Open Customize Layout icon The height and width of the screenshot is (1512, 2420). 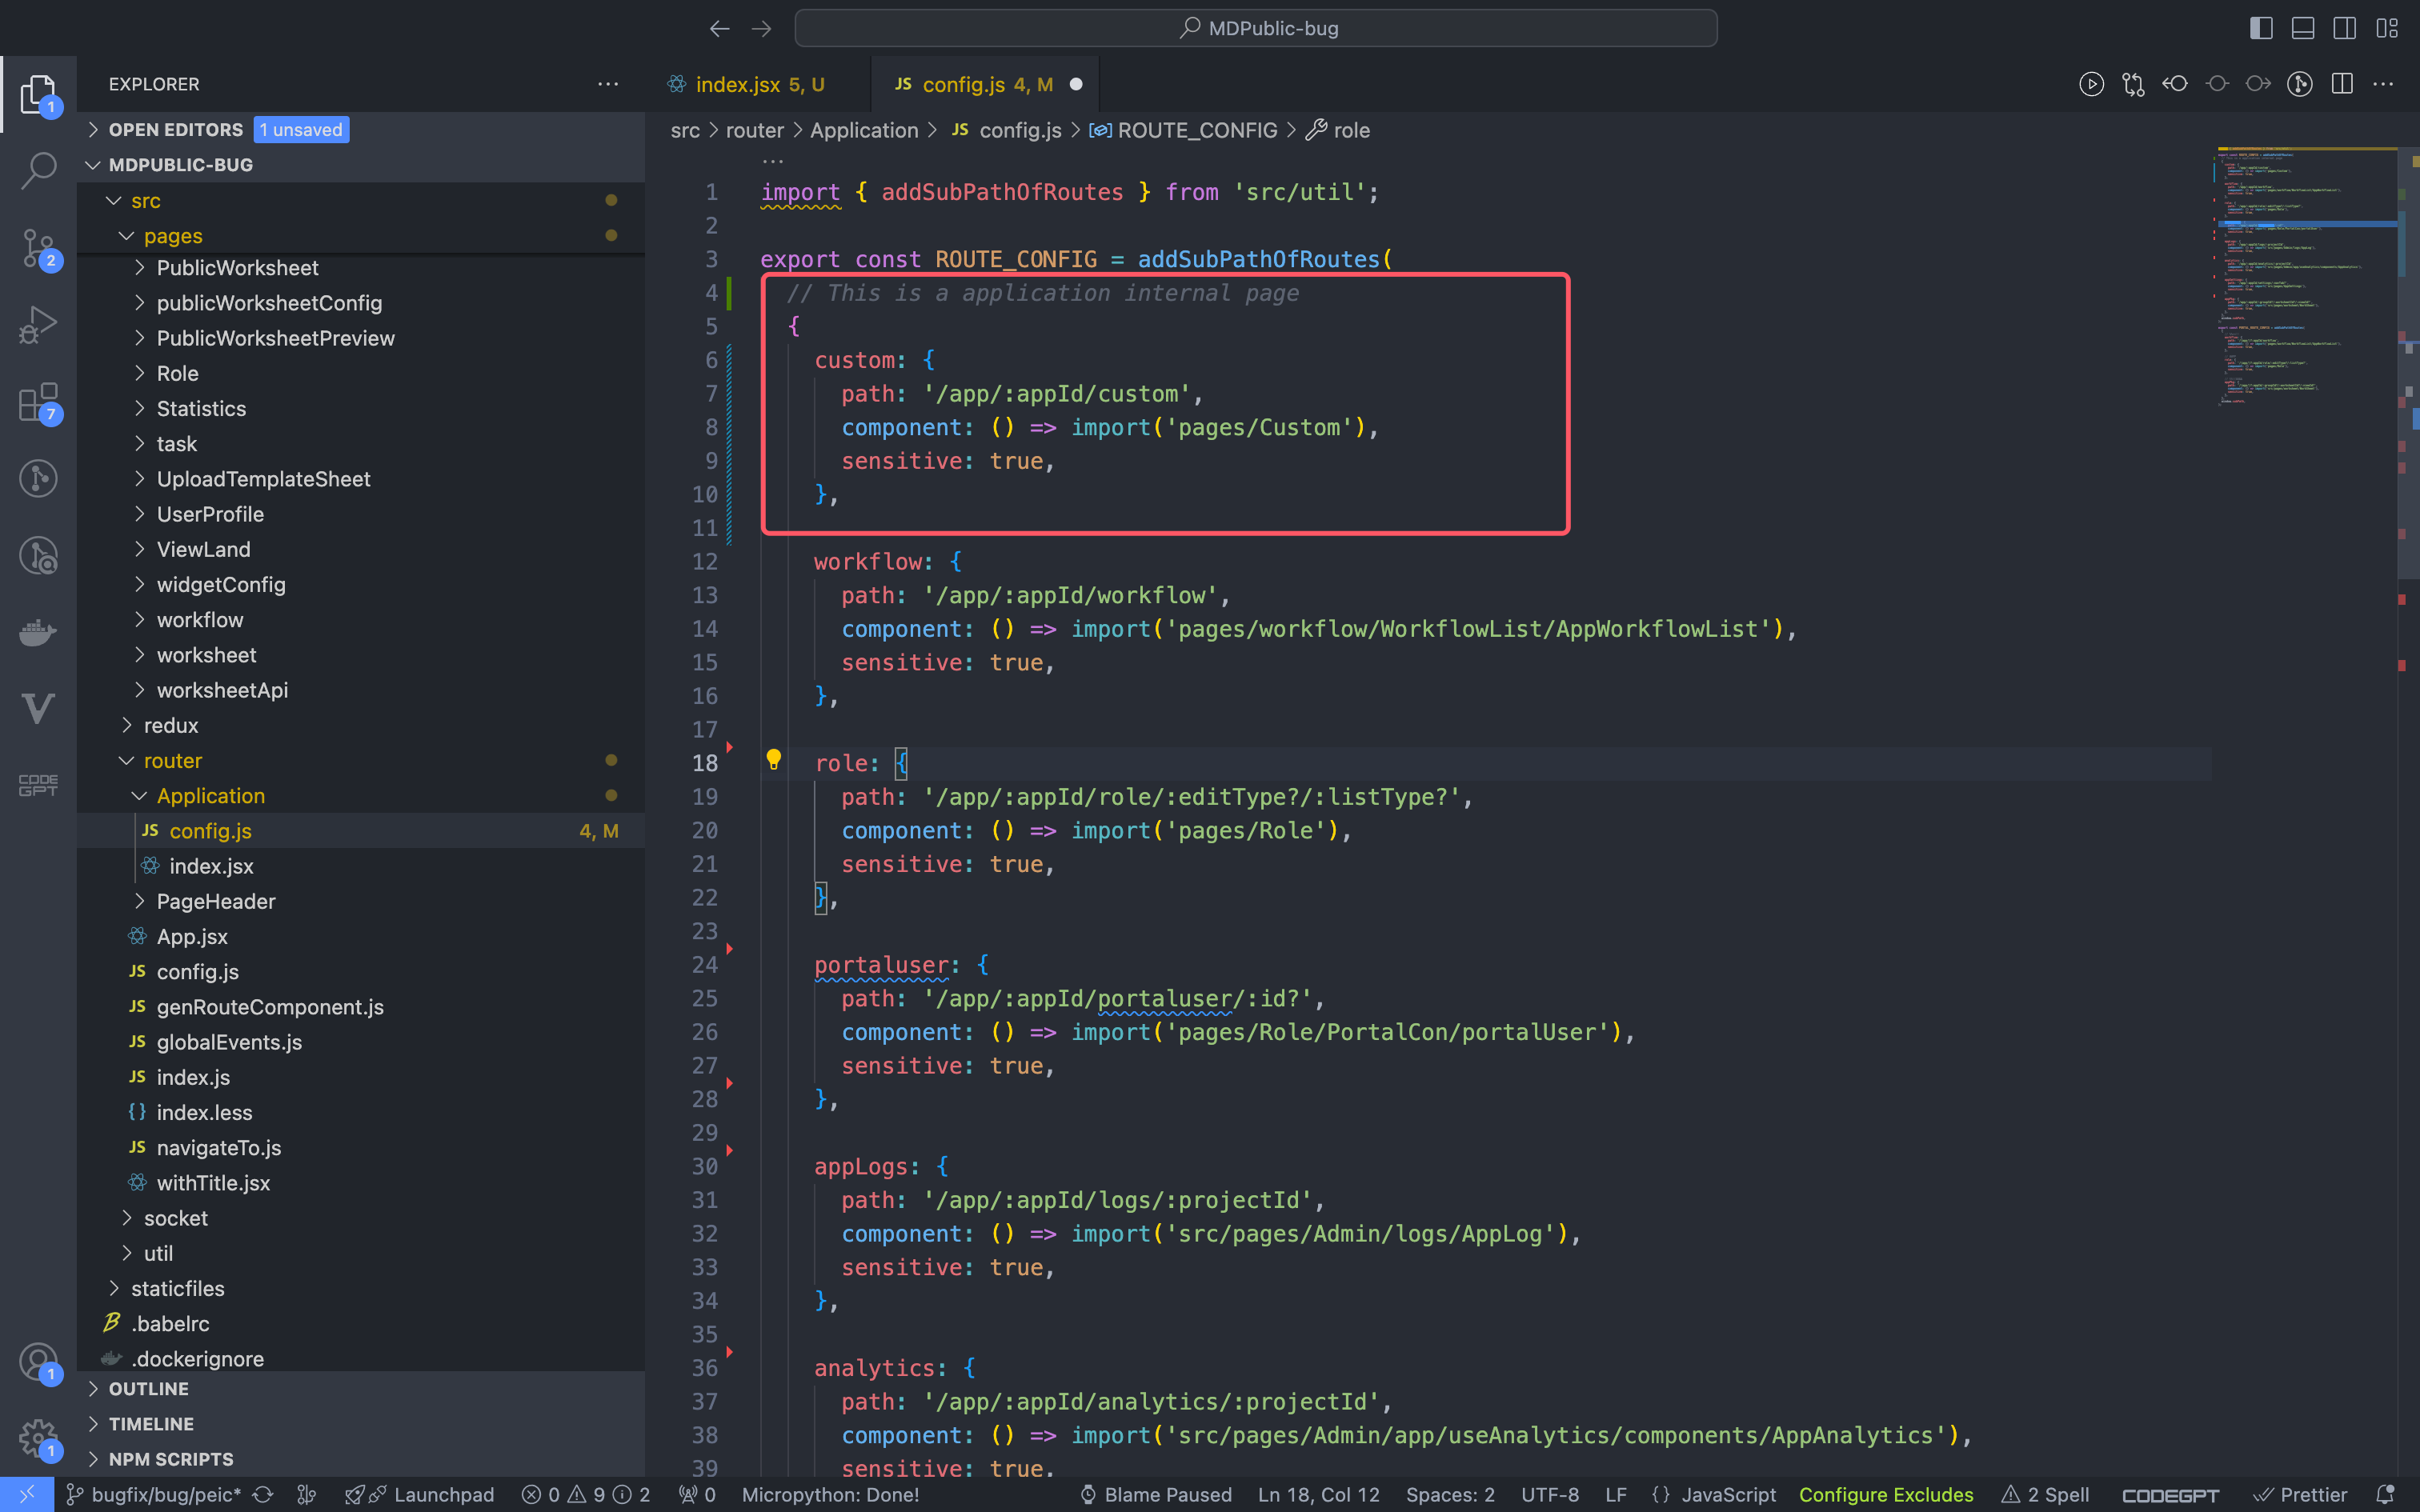point(2387,28)
